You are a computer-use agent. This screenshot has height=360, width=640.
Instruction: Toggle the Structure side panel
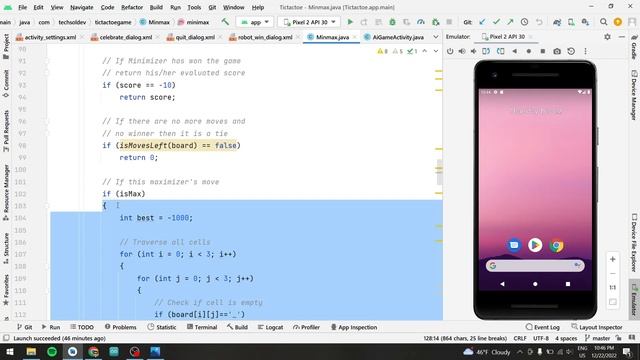[6, 248]
